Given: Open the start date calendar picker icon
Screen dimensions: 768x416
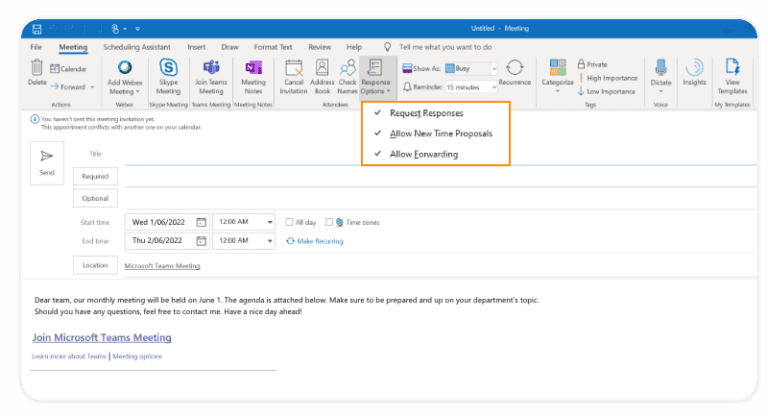Looking at the screenshot, I should coord(201,222).
